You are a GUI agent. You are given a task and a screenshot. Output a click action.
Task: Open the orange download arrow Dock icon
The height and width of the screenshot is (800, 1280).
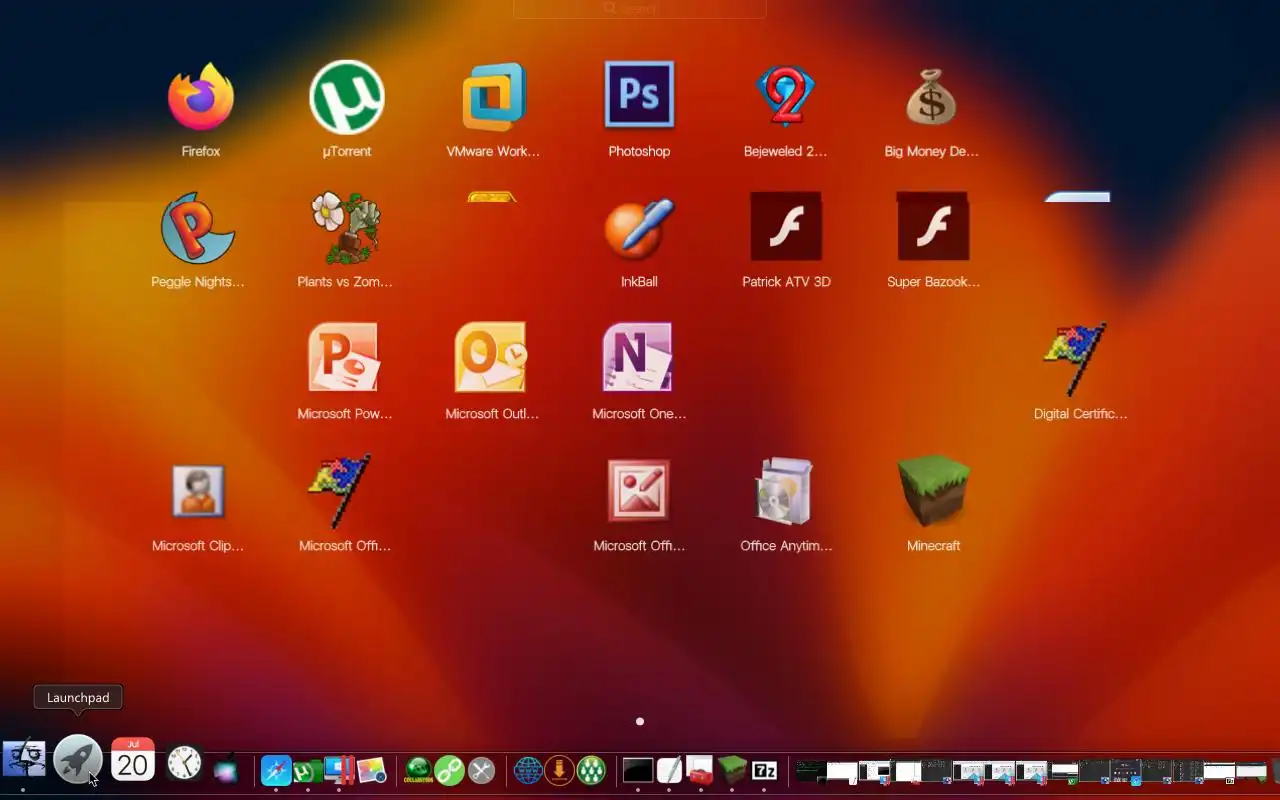(x=559, y=770)
